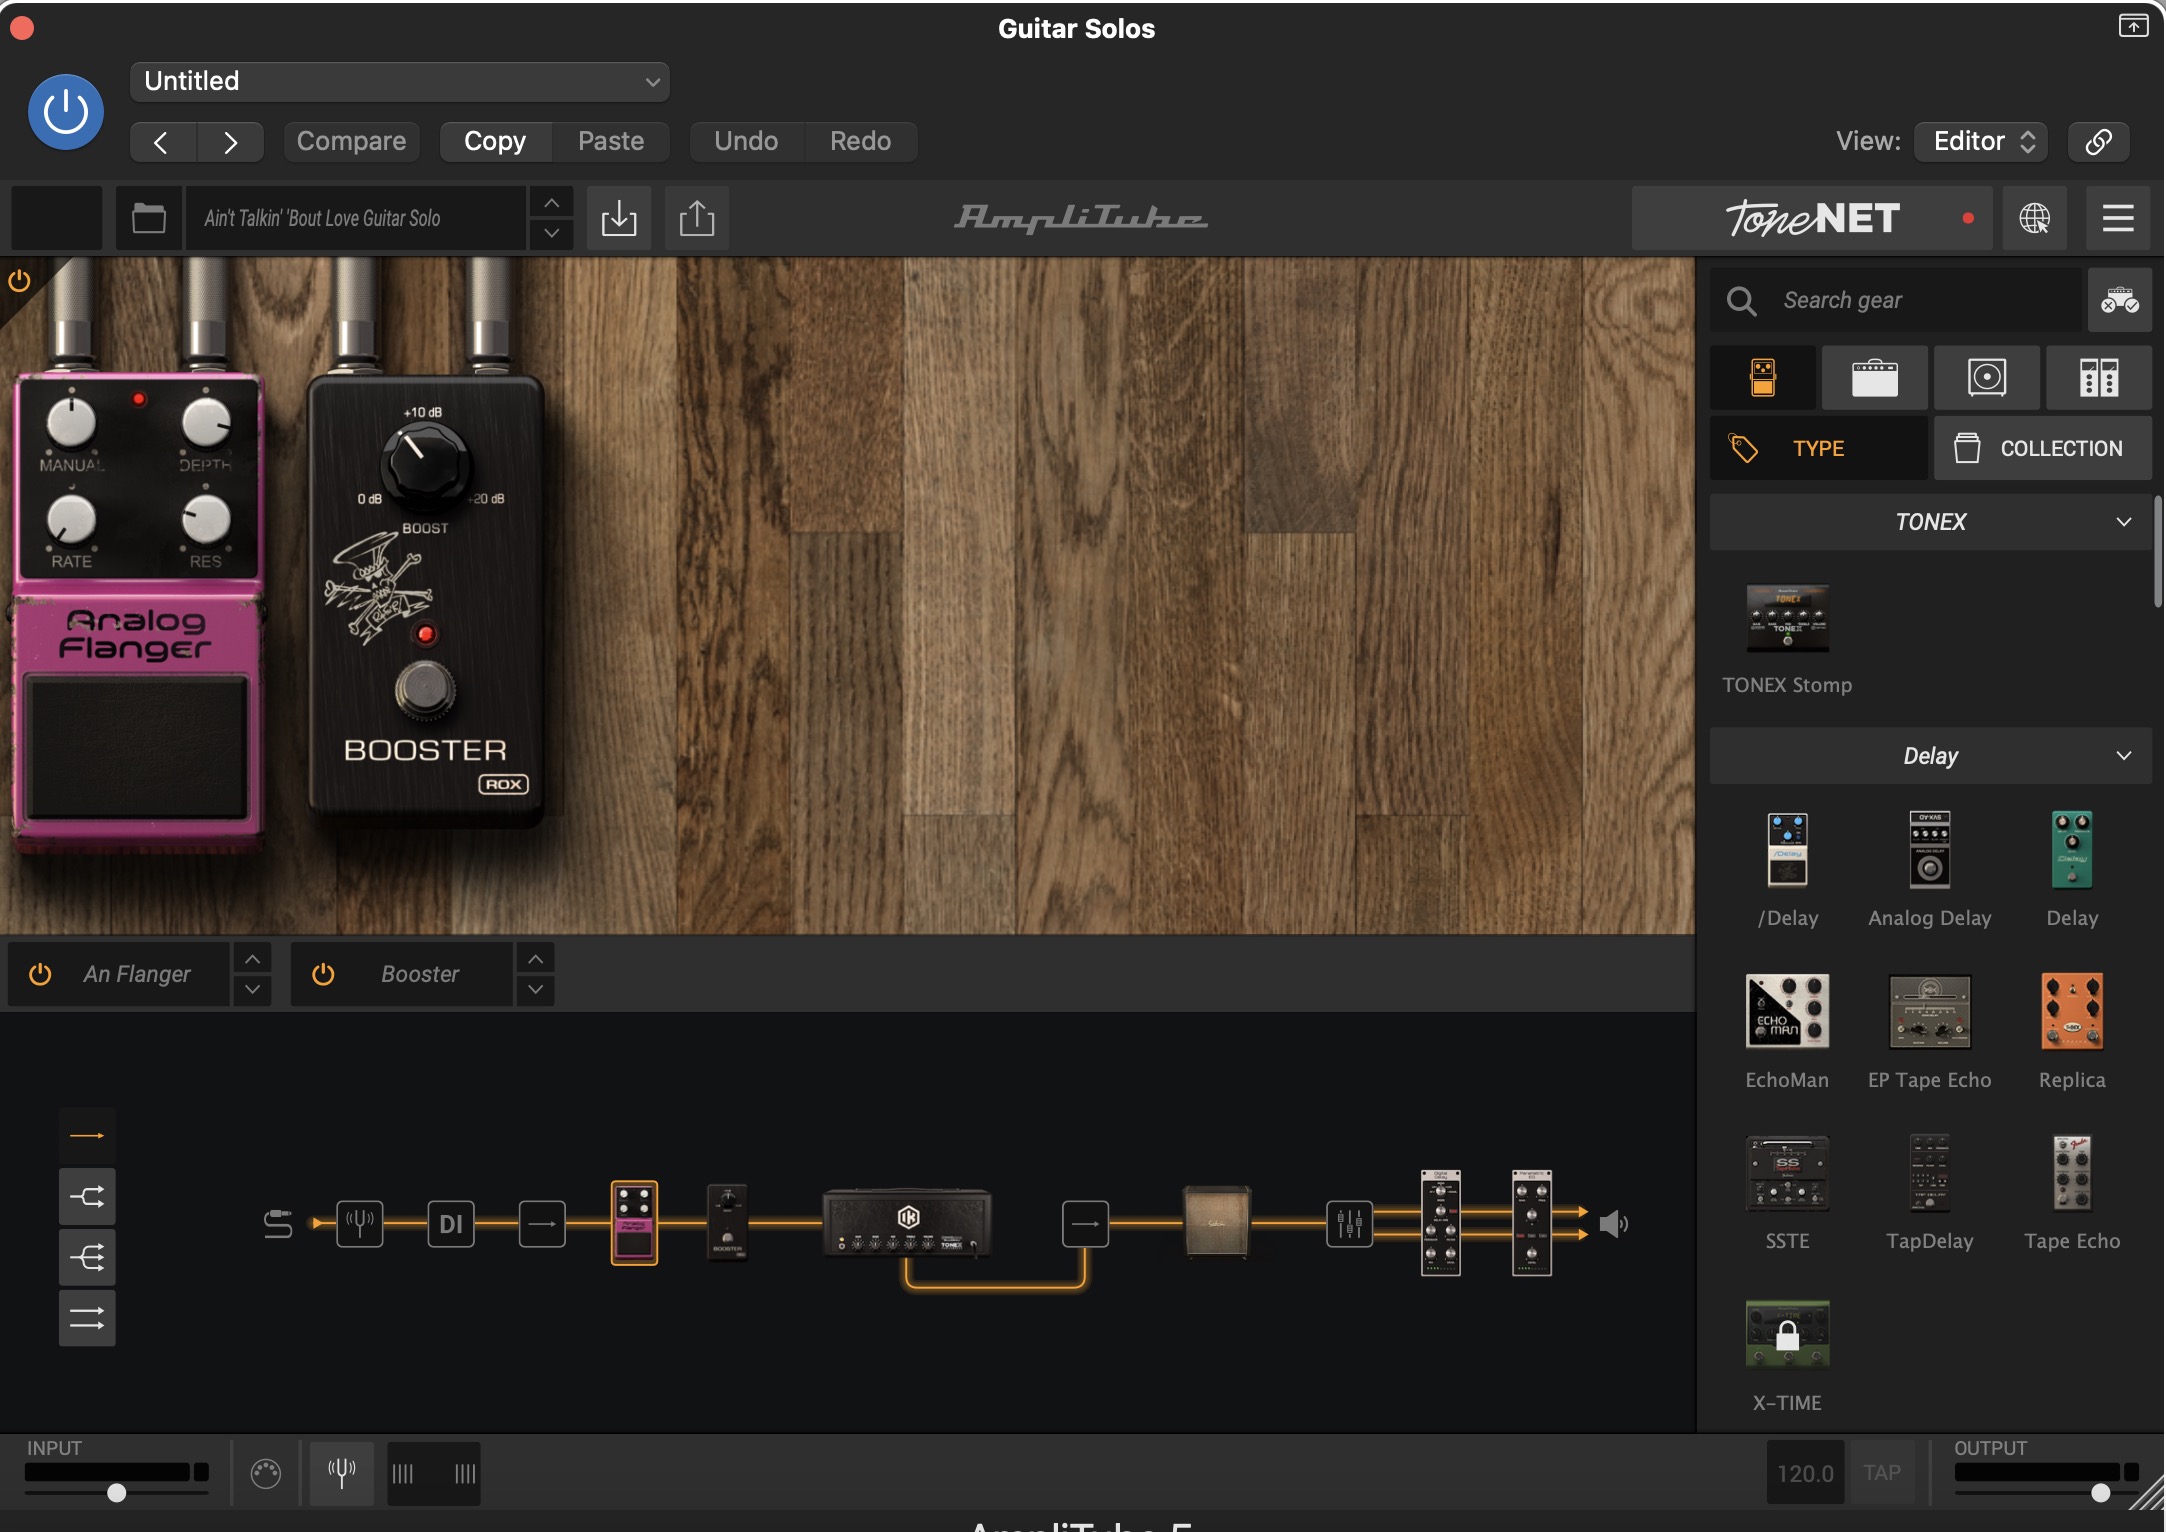
Task: Open the Custom Shop cart icon
Action: click(x=2119, y=300)
